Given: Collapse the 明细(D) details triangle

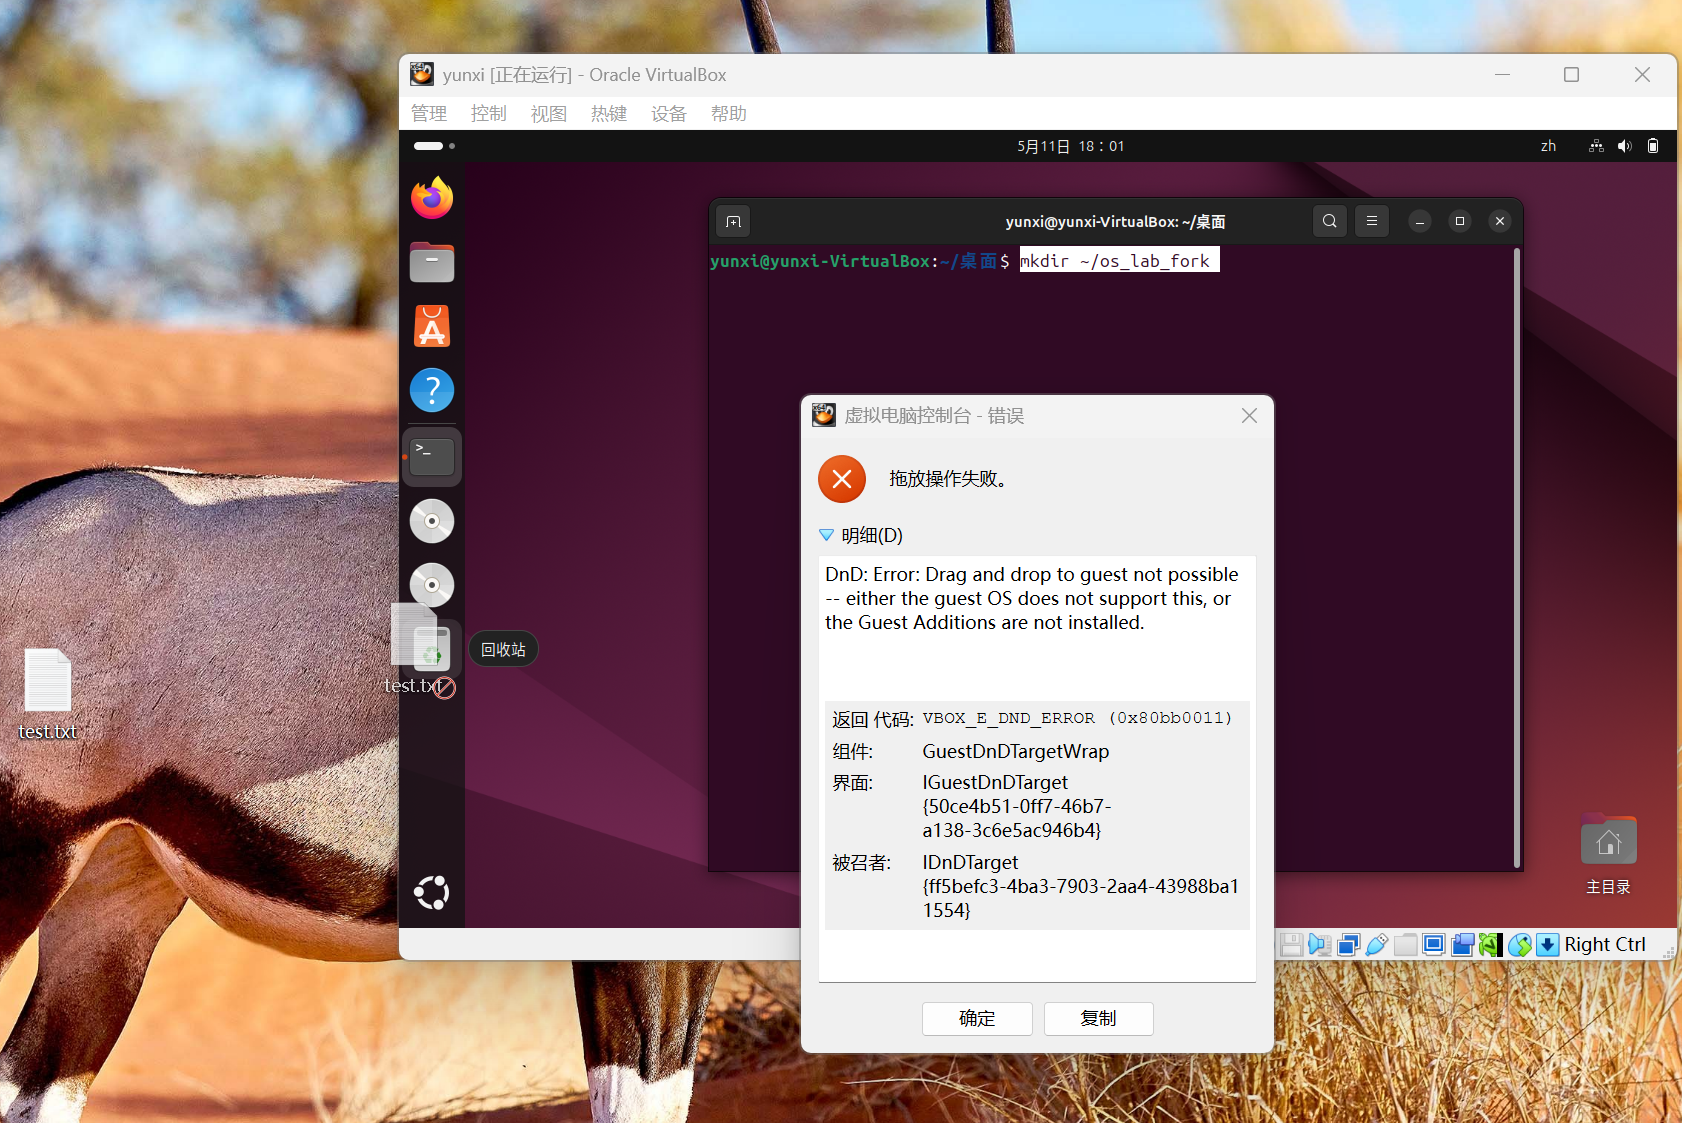Looking at the screenshot, I should coord(826,535).
